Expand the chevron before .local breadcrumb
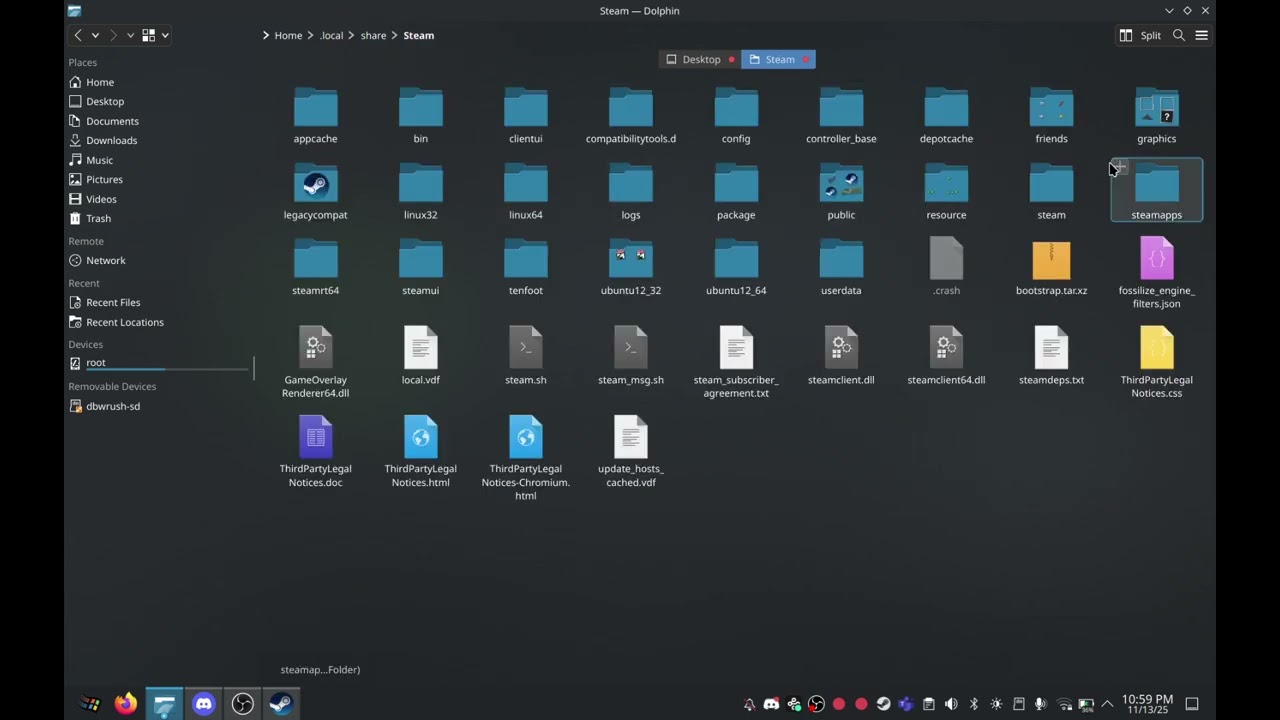 [311, 35]
